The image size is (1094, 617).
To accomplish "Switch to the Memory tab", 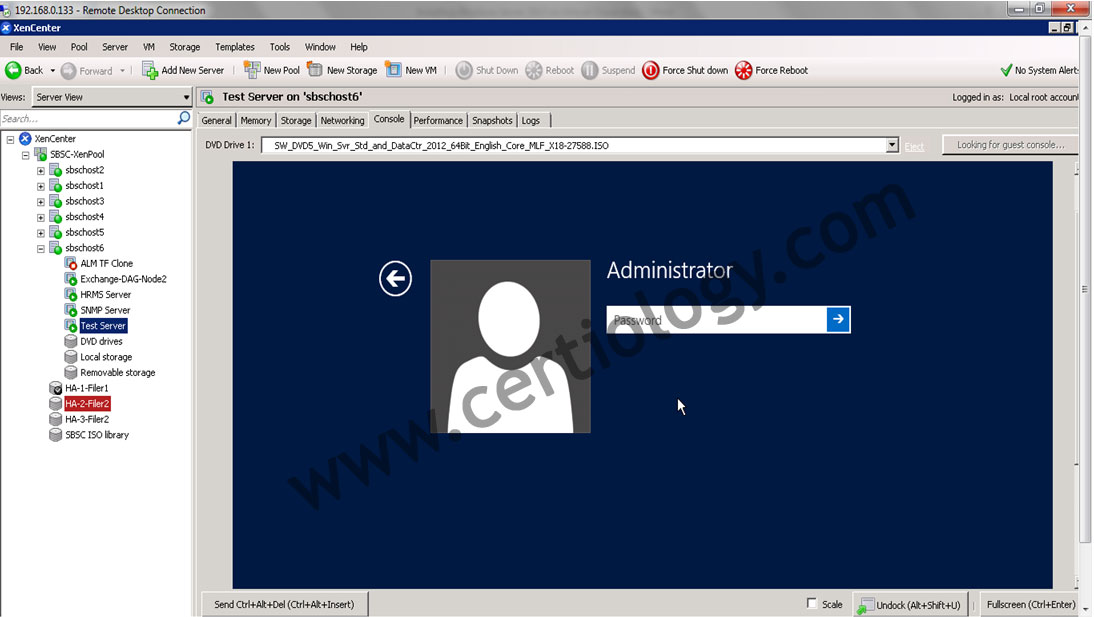I will click(255, 120).
